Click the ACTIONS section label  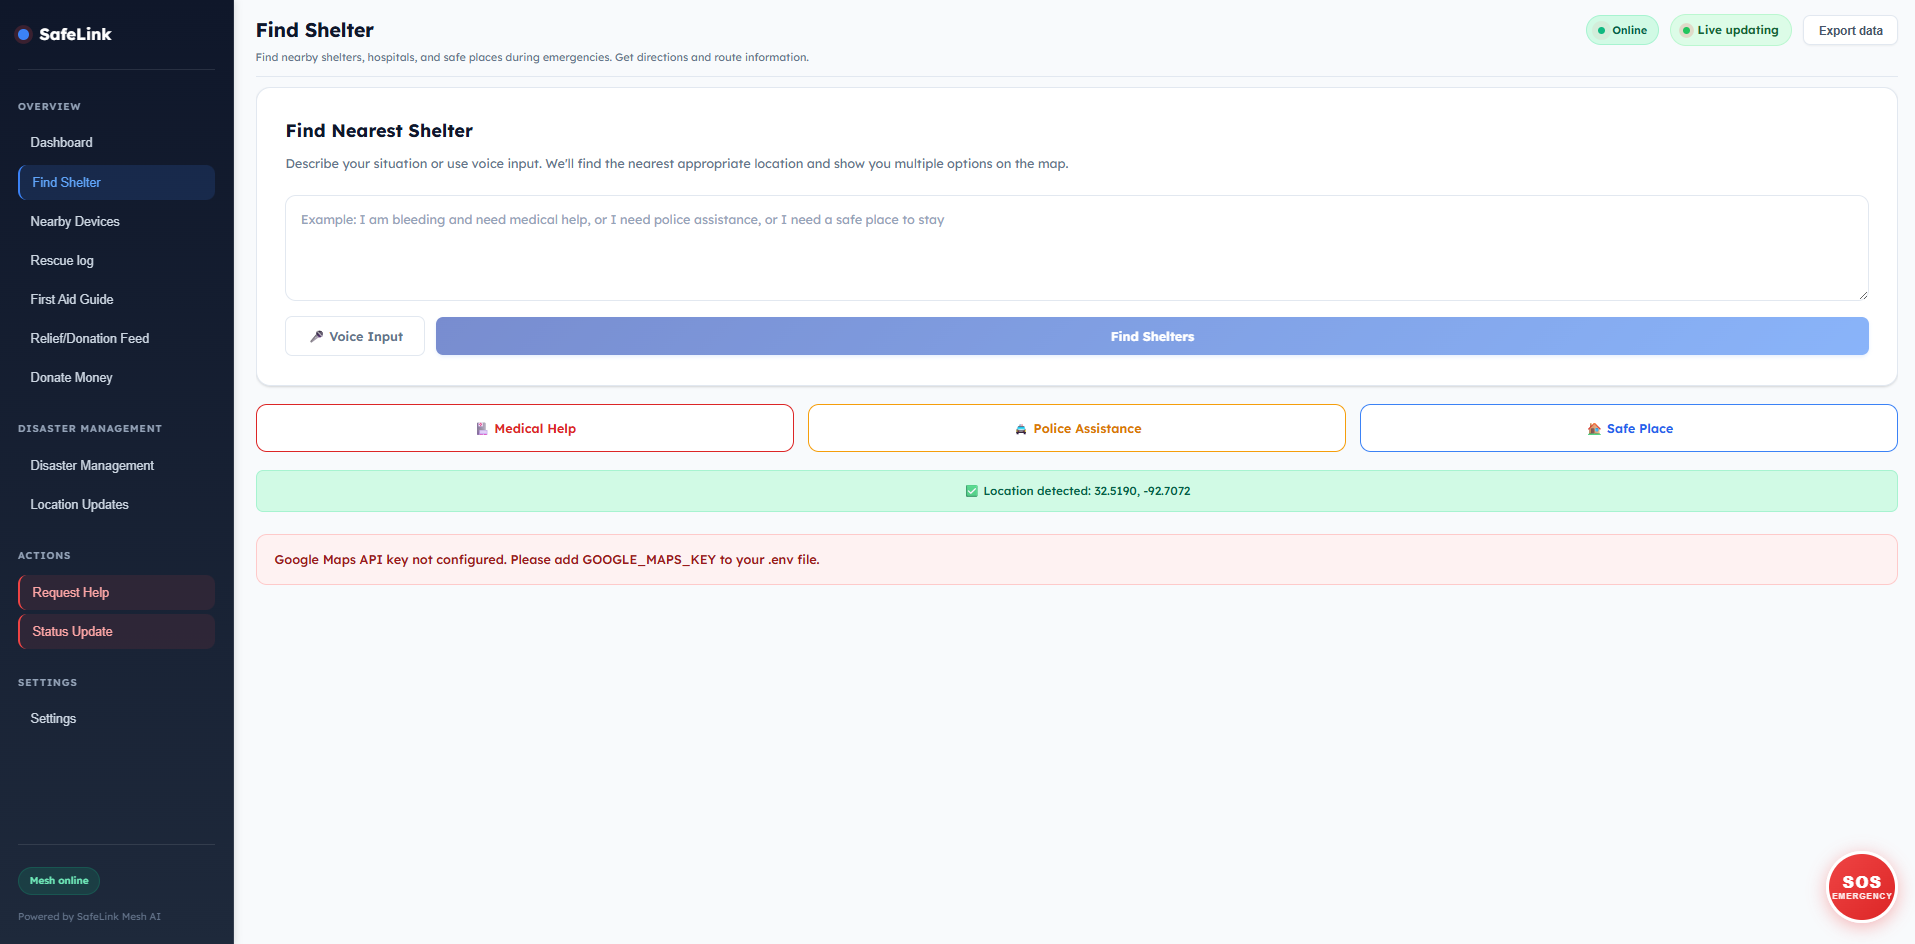tap(44, 555)
